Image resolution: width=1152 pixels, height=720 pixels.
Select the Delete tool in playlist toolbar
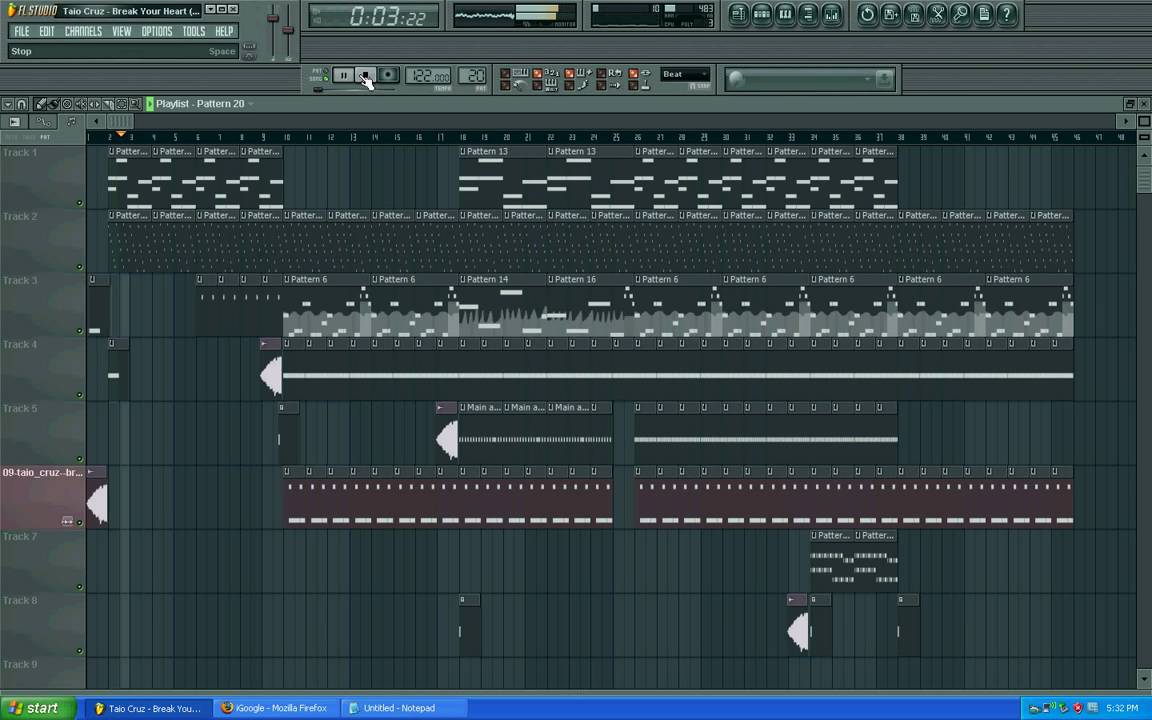[x=67, y=104]
